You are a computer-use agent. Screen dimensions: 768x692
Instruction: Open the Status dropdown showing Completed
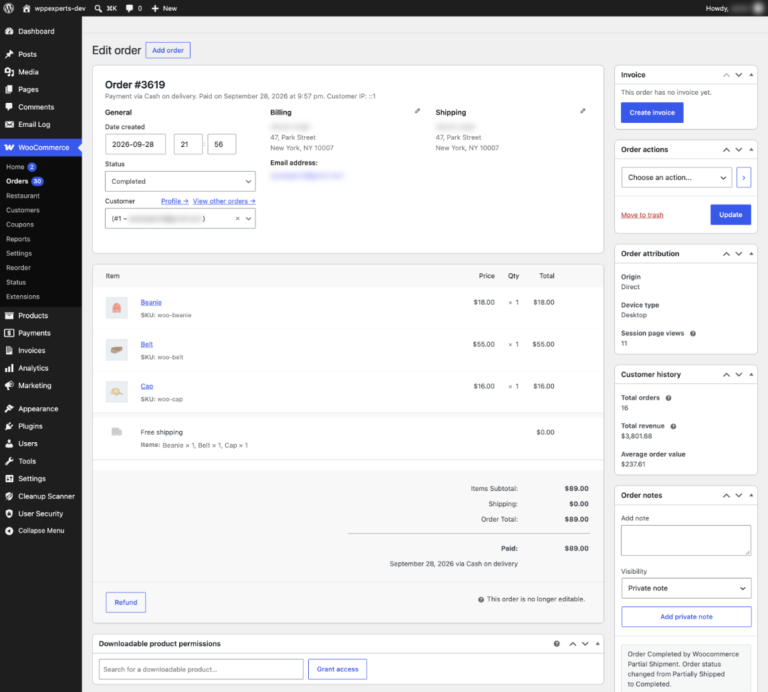[180, 181]
